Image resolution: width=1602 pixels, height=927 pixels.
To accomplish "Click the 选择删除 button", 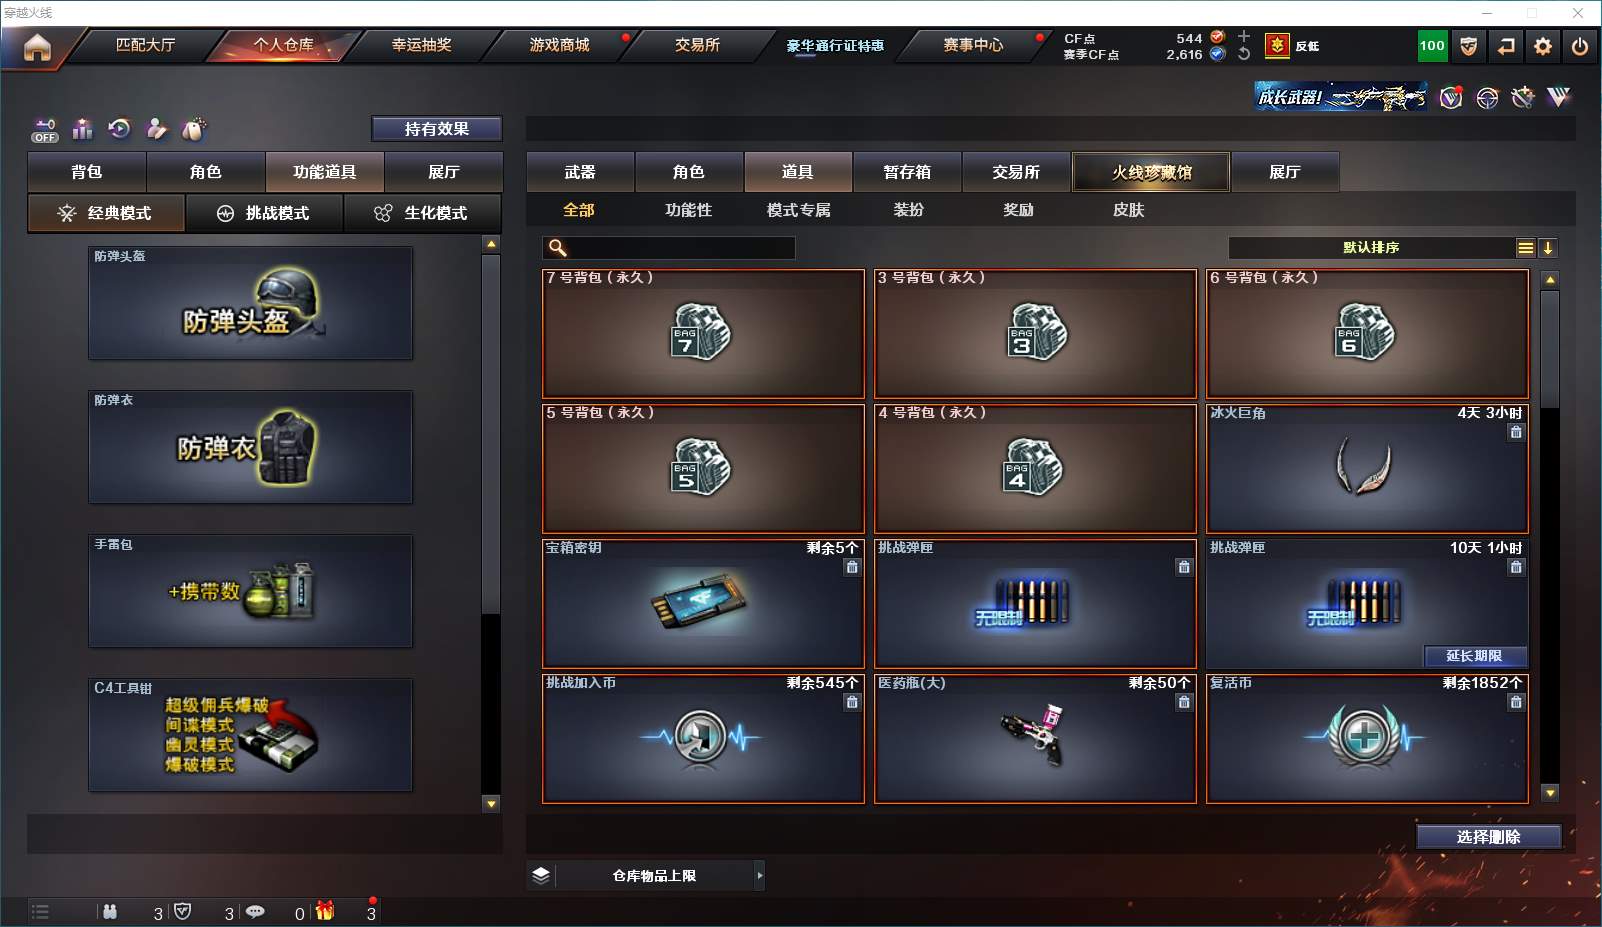I will pos(1489,837).
